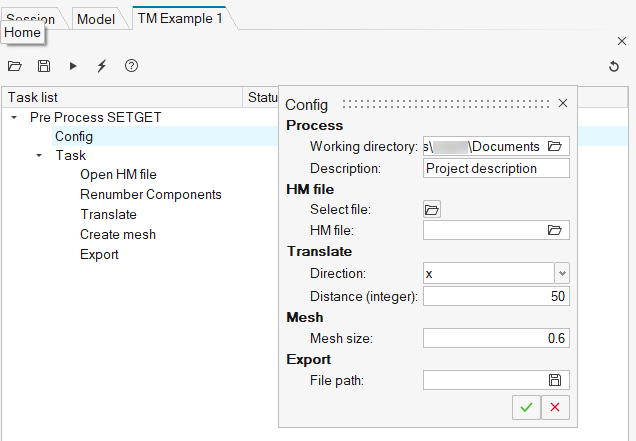Browse for the working directory folder

point(555,146)
